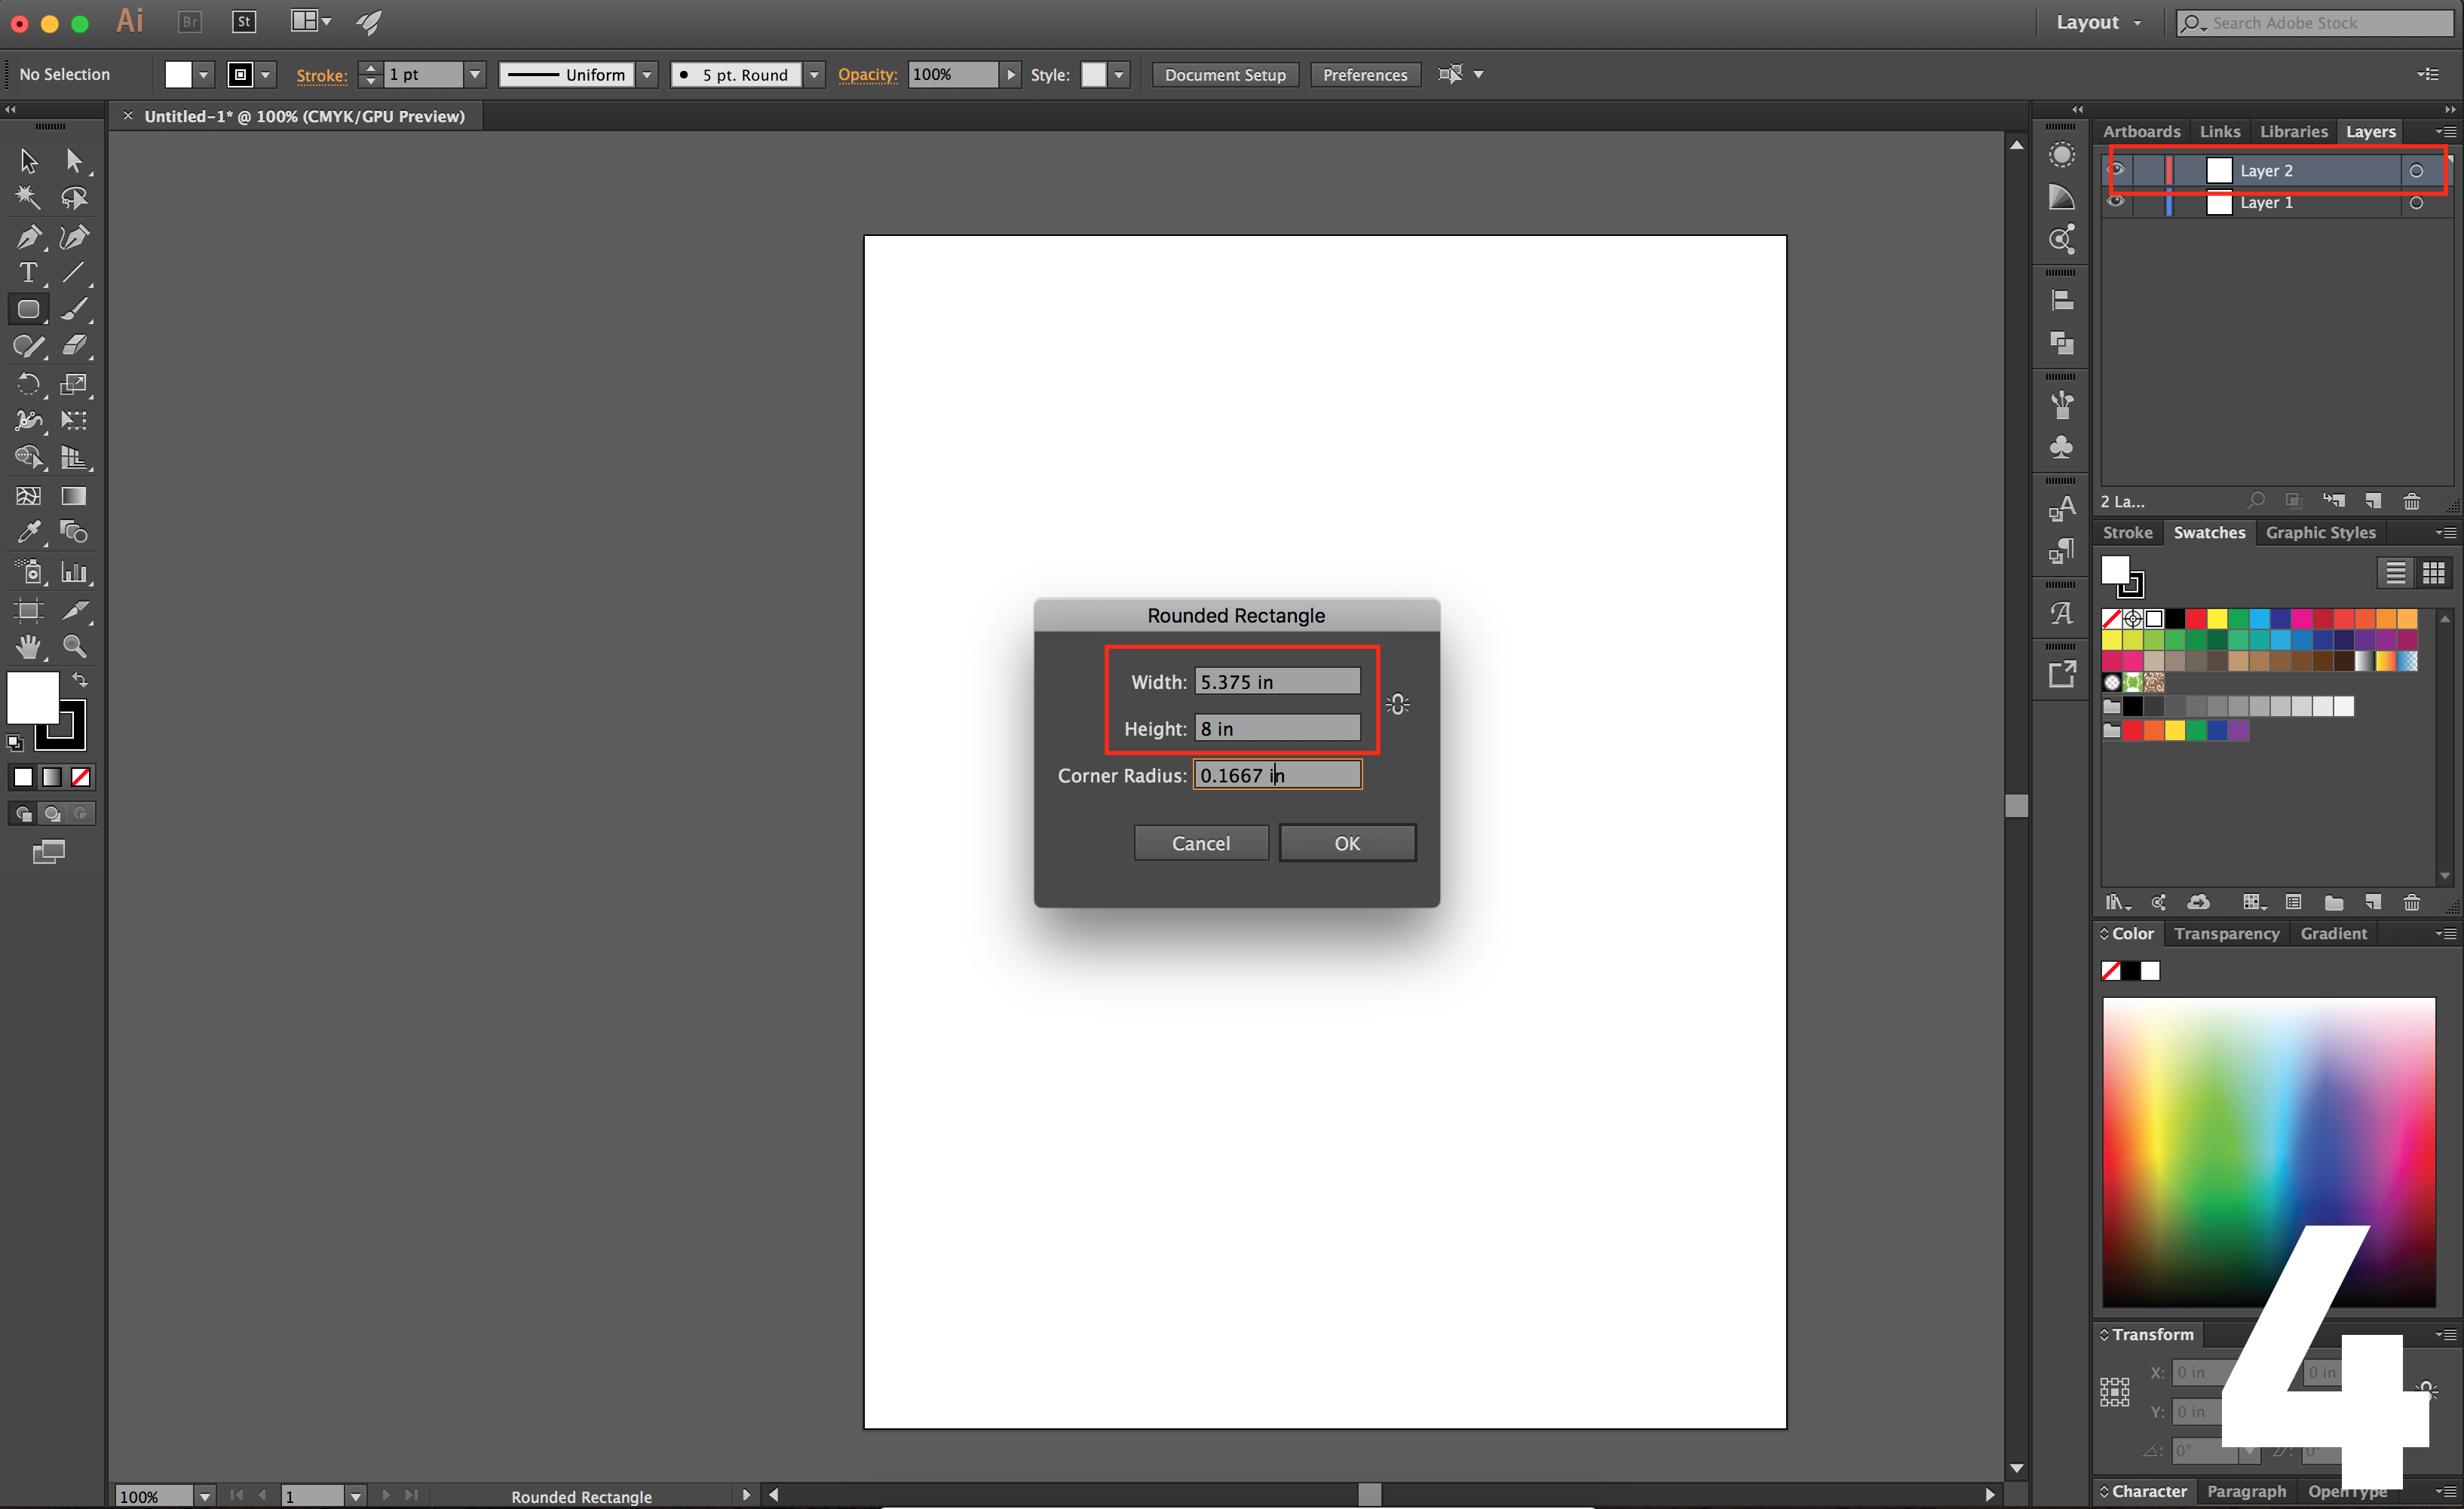Open the stroke weight dropdown
Image resolution: width=2464 pixels, height=1509 pixels.
tap(475, 74)
